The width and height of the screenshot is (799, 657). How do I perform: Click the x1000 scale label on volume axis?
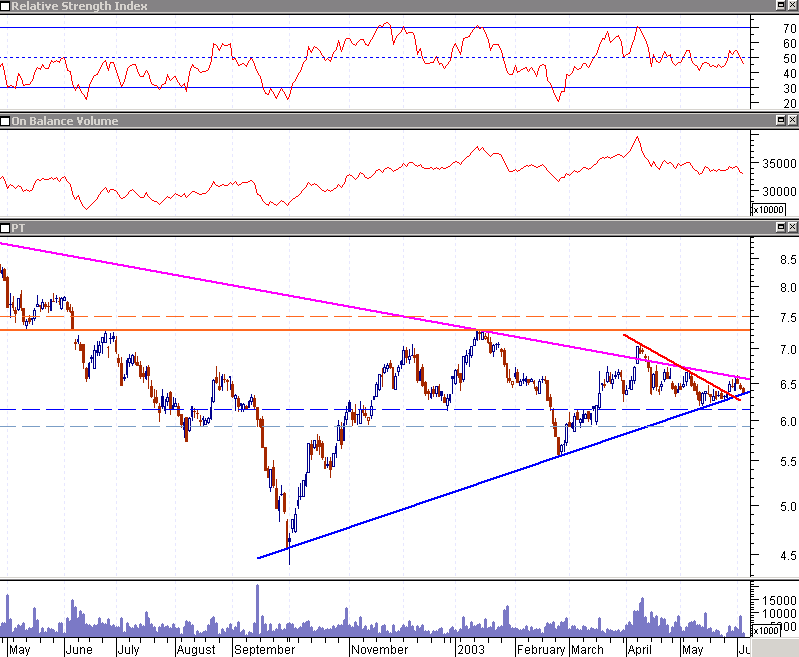(x=766, y=630)
